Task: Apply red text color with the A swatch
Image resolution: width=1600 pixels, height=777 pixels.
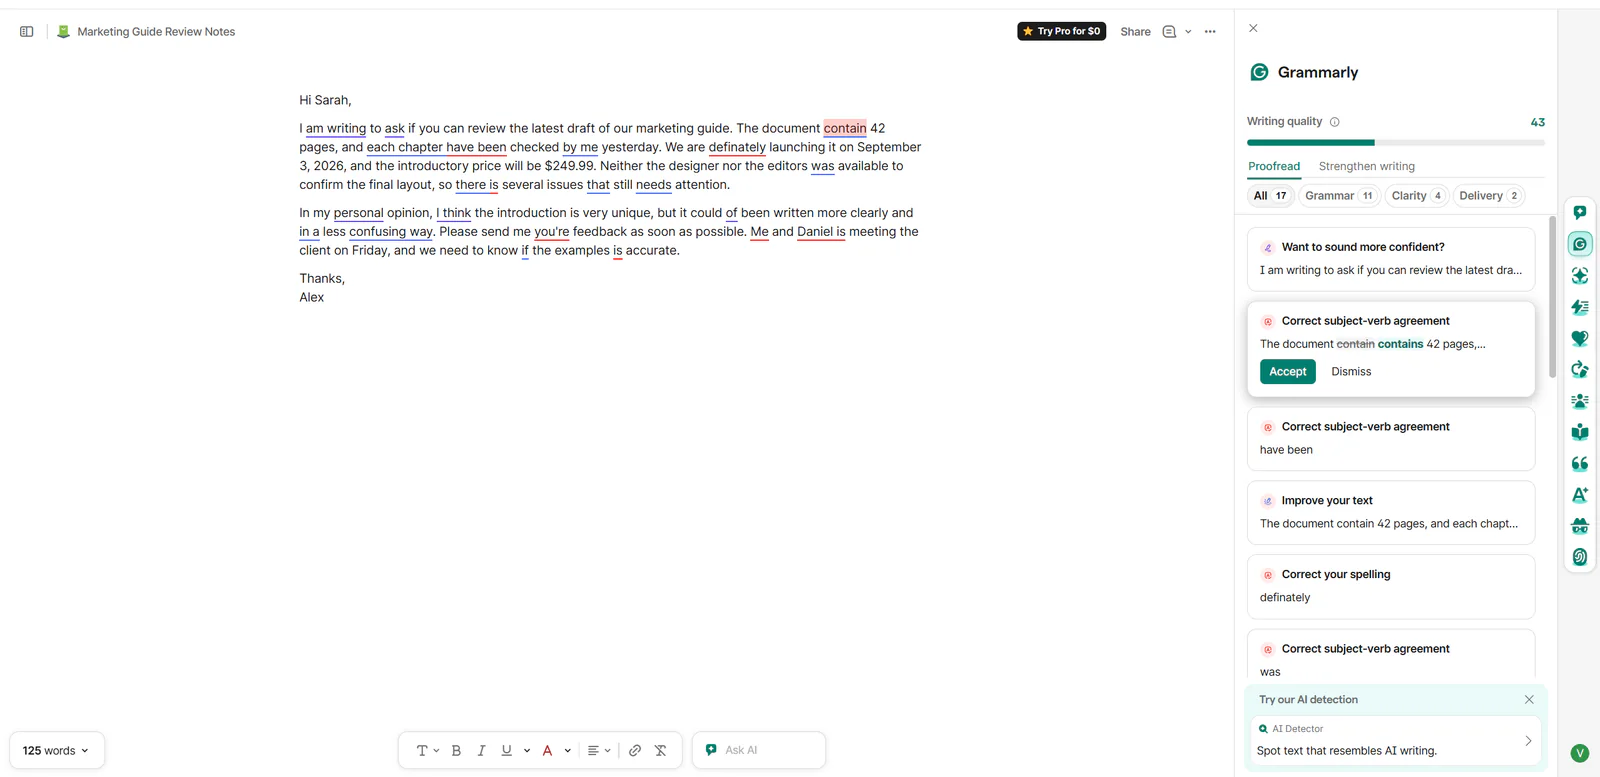Action: [547, 750]
